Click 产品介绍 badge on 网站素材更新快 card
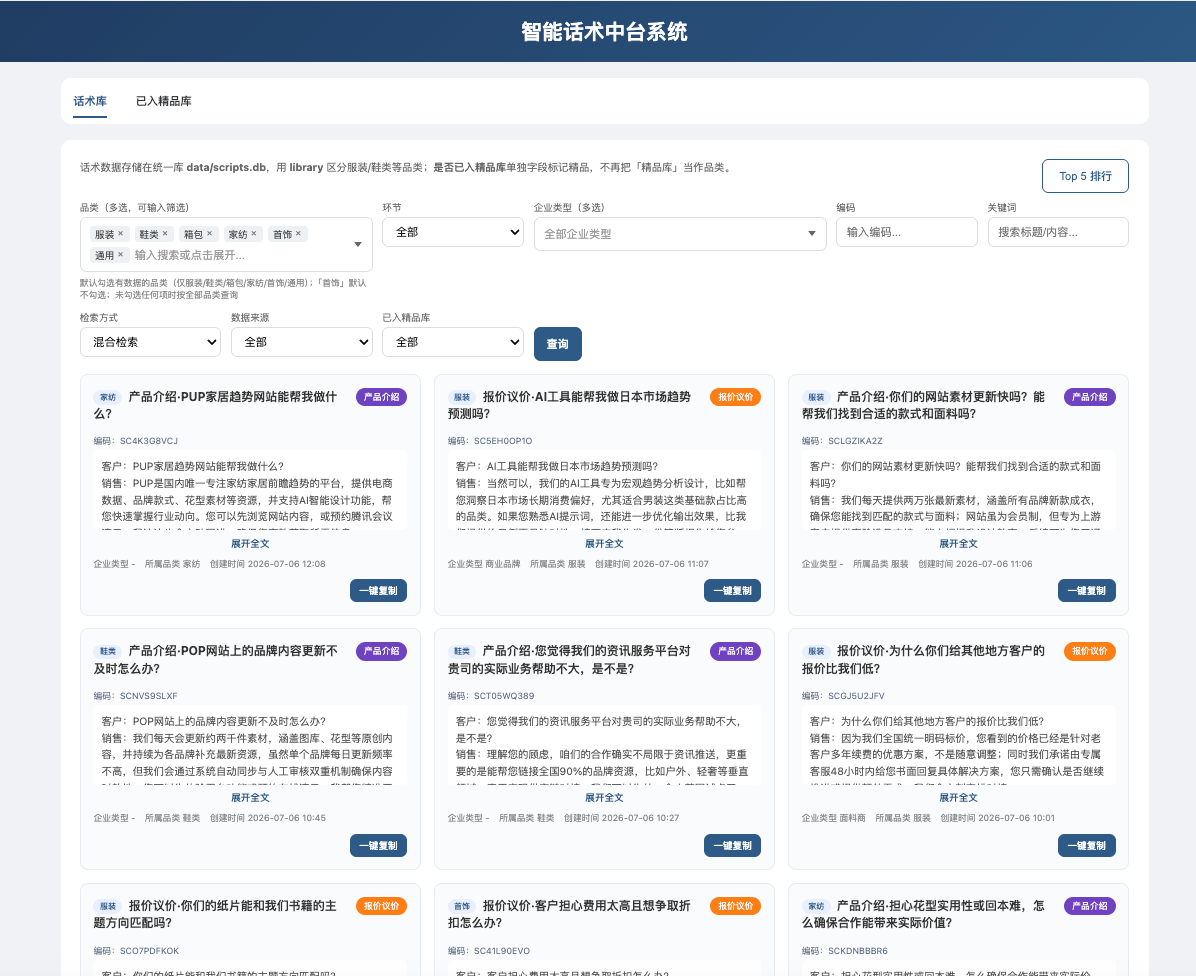The height and width of the screenshot is (976, 1196). (x=1090, y=396)
